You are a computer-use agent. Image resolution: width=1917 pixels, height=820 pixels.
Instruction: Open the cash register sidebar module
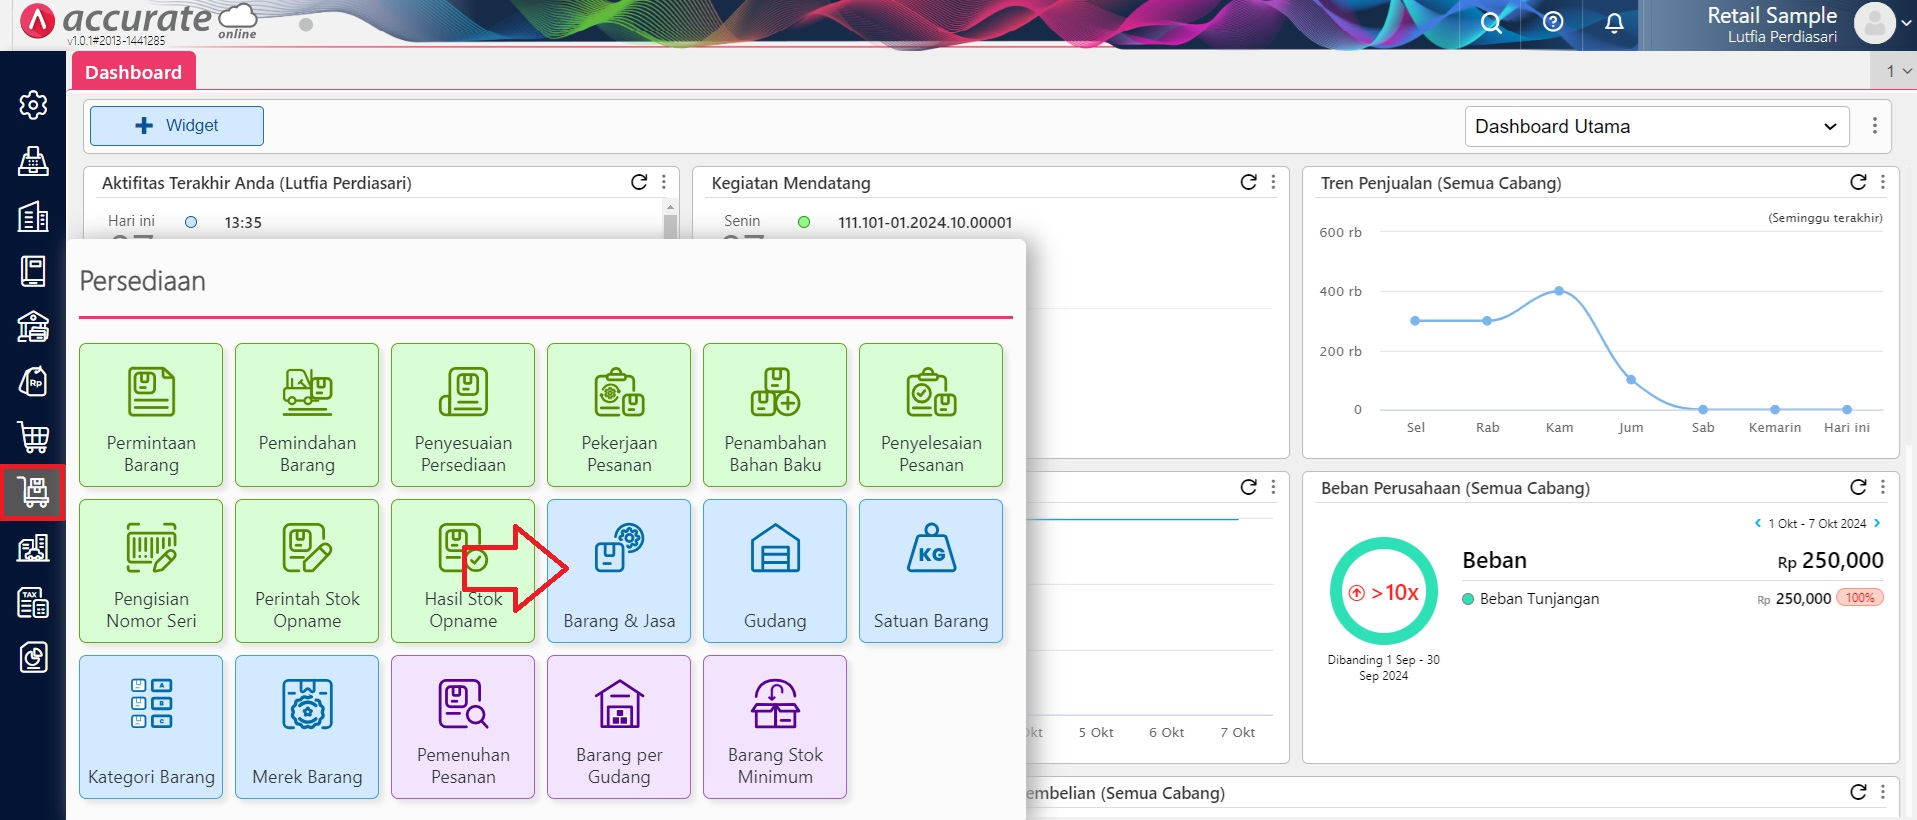(x=33, y=160)
